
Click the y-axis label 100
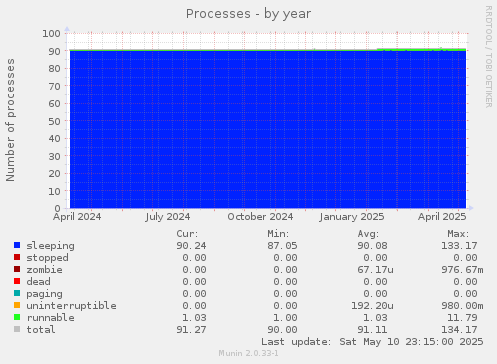click(x=51, y=33)
